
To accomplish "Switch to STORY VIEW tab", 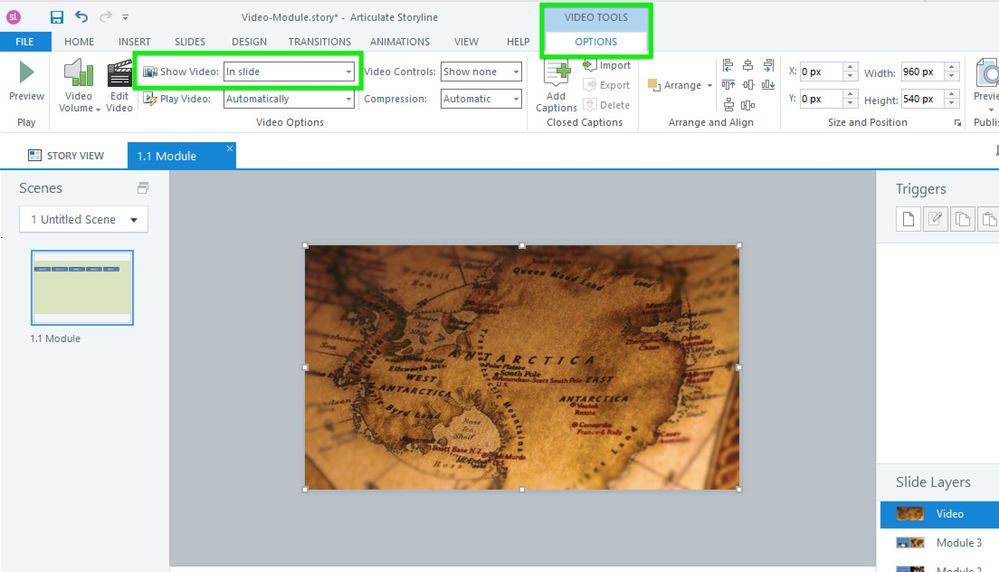I will pyautogui.click(x=66, y=155).
